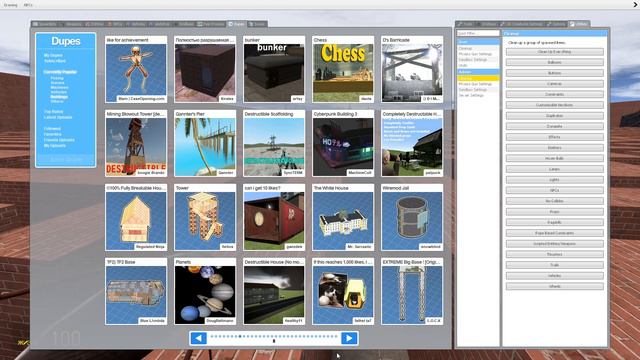The width and height of the screenshot is (640, 360).
Task: Open 'TF2 Base' dupe thumbnail
Action: [x=136, y=291]
